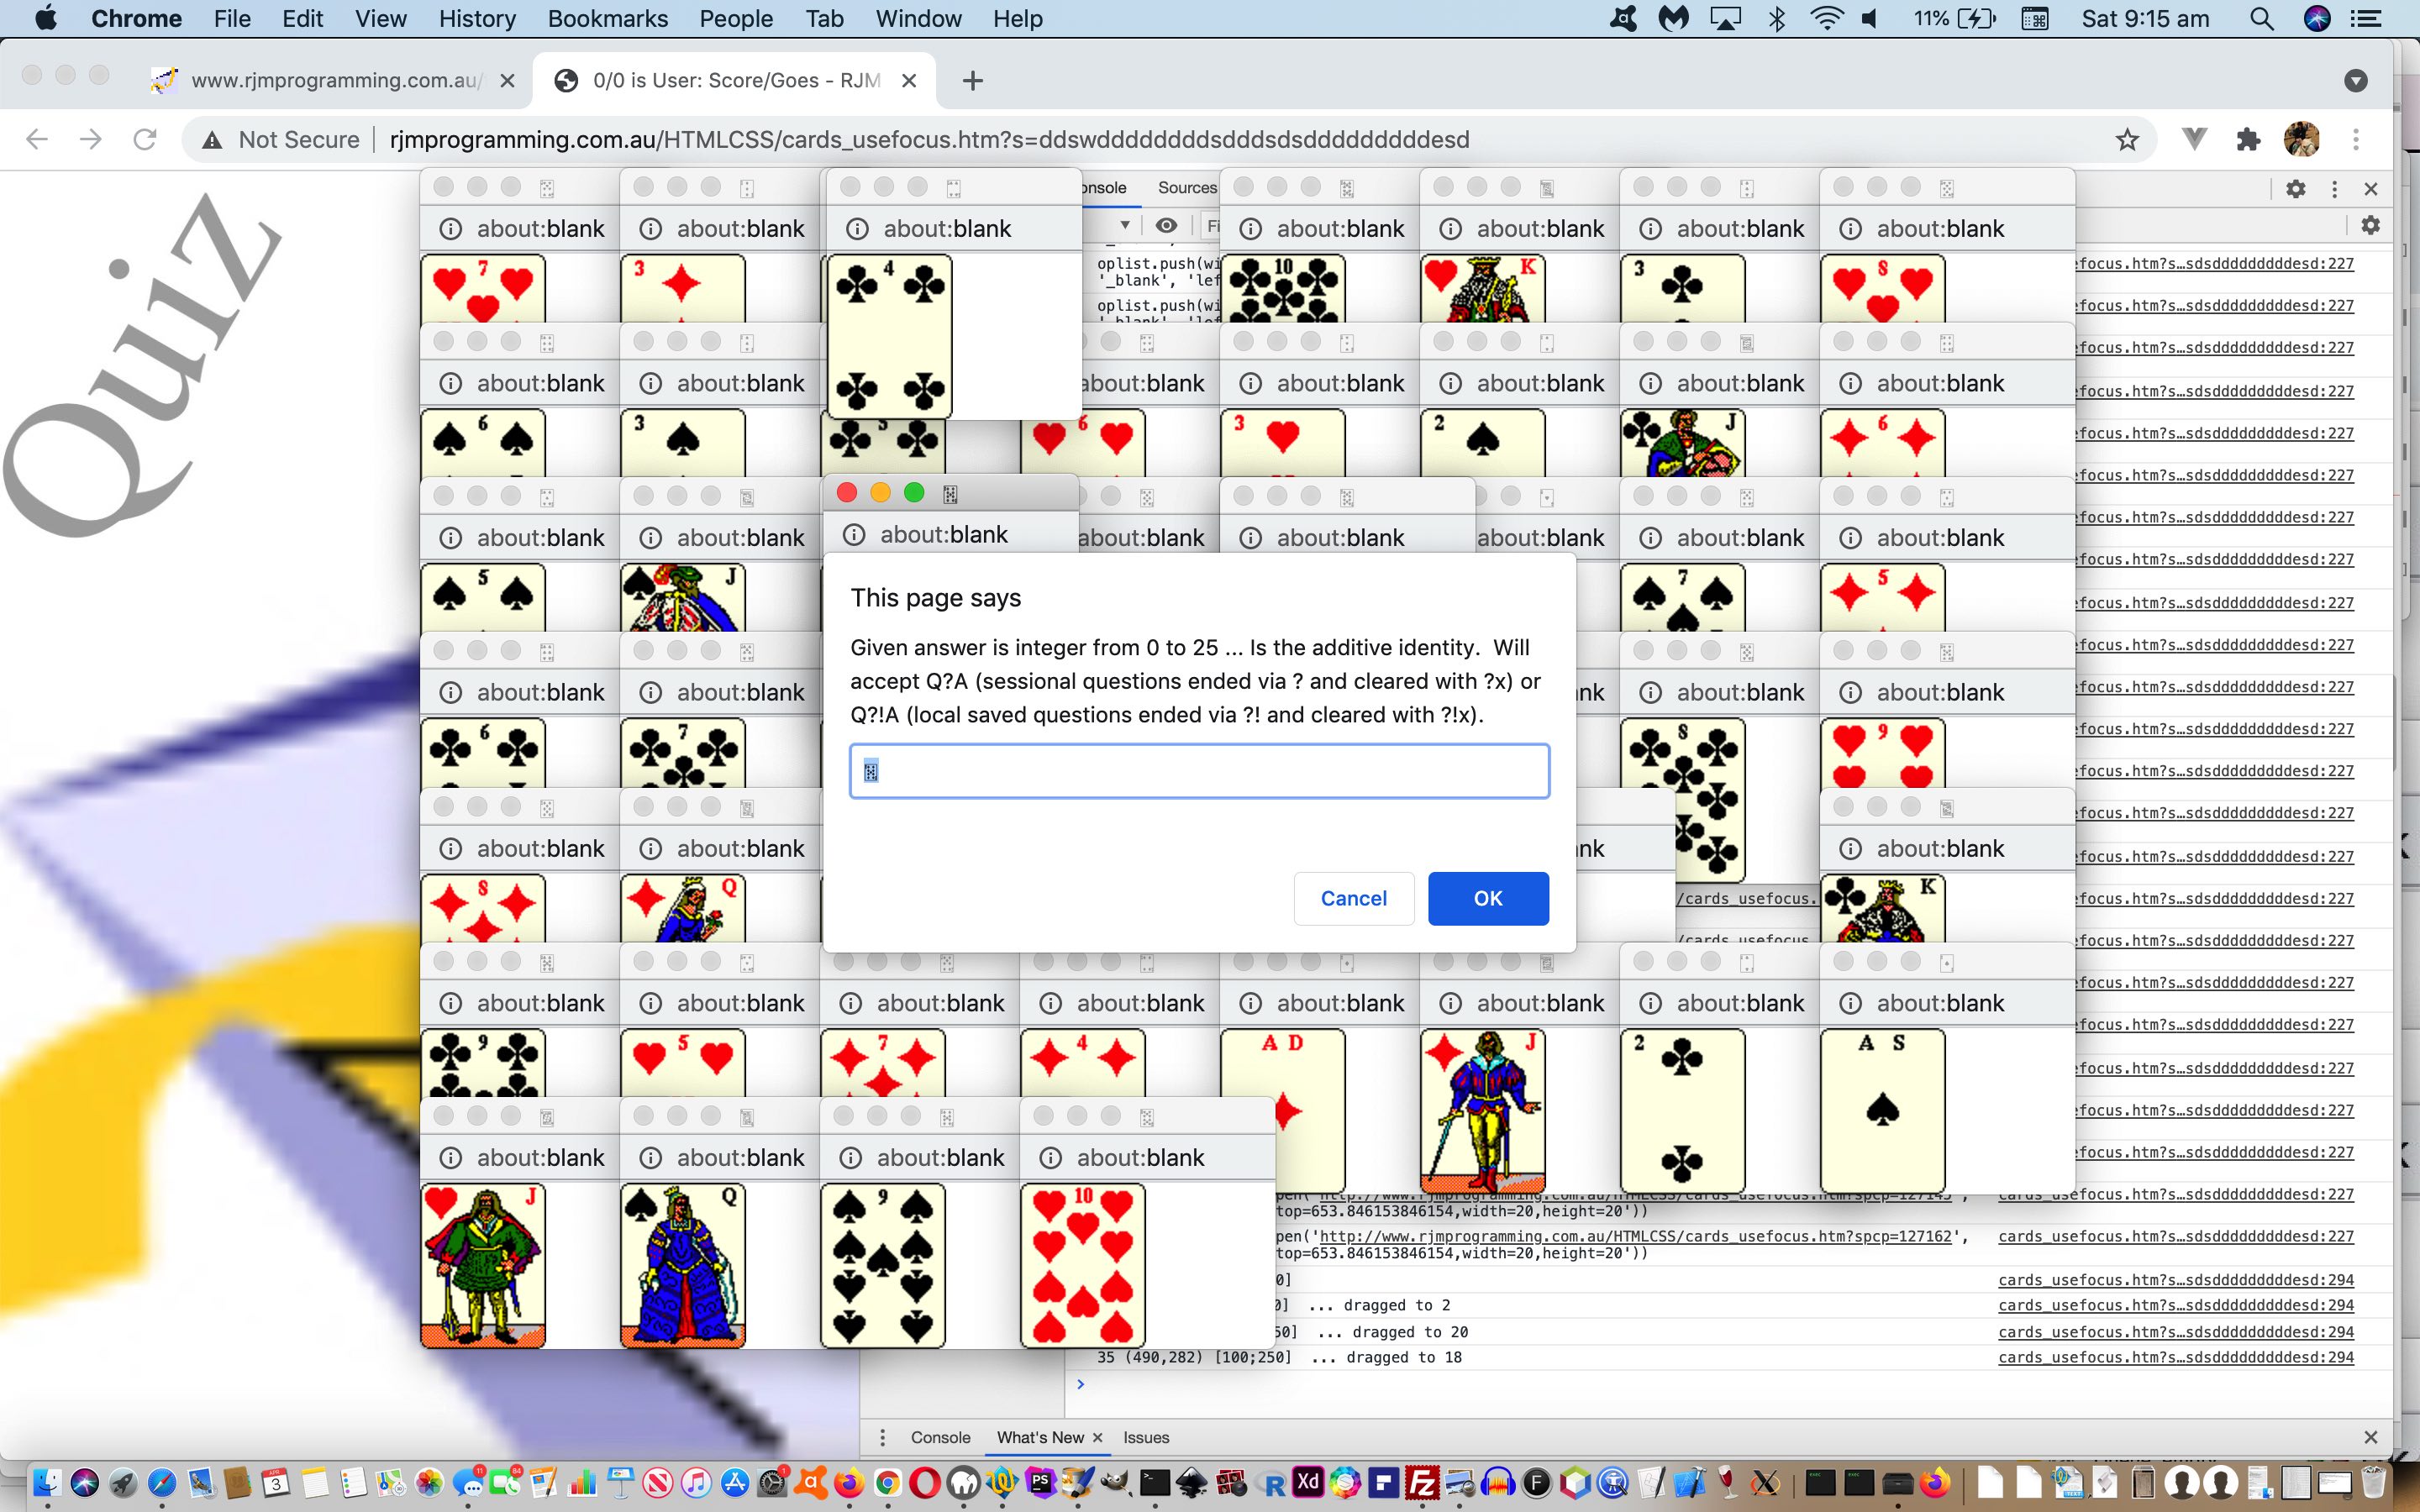Select the What's New drawer tab

pos(1040,1437)
